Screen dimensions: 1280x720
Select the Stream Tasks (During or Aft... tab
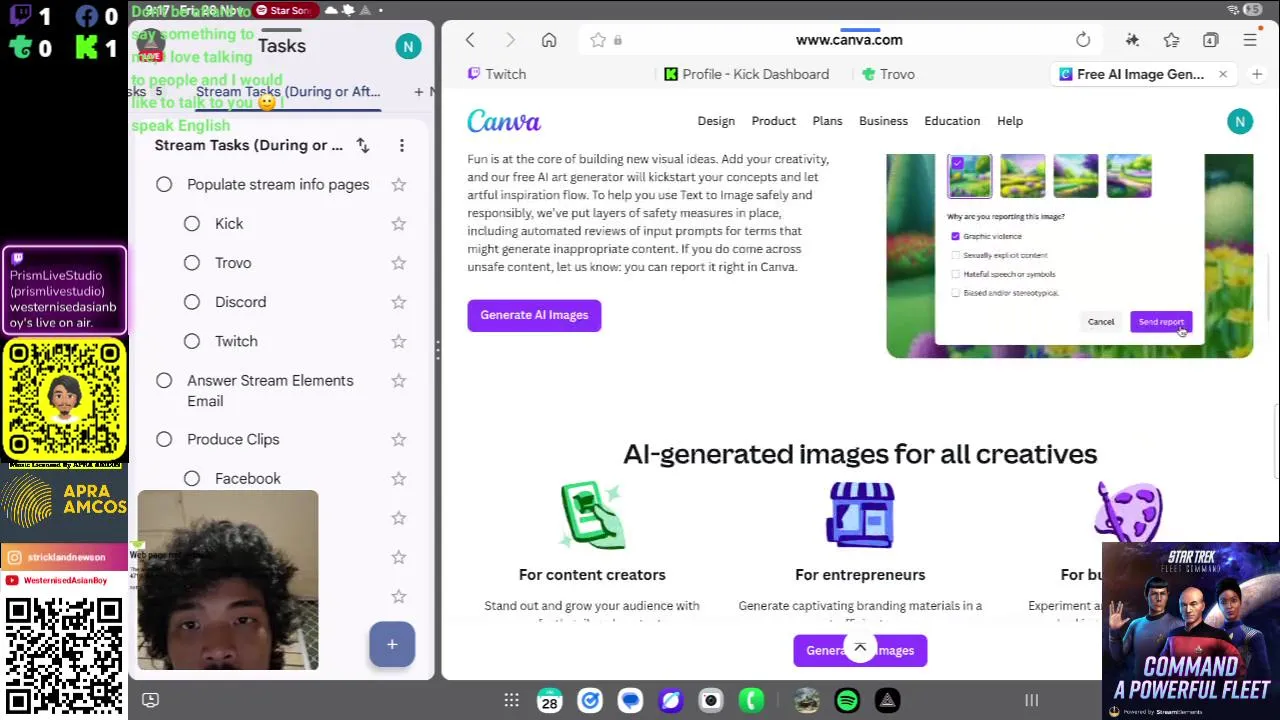(288, 91)
